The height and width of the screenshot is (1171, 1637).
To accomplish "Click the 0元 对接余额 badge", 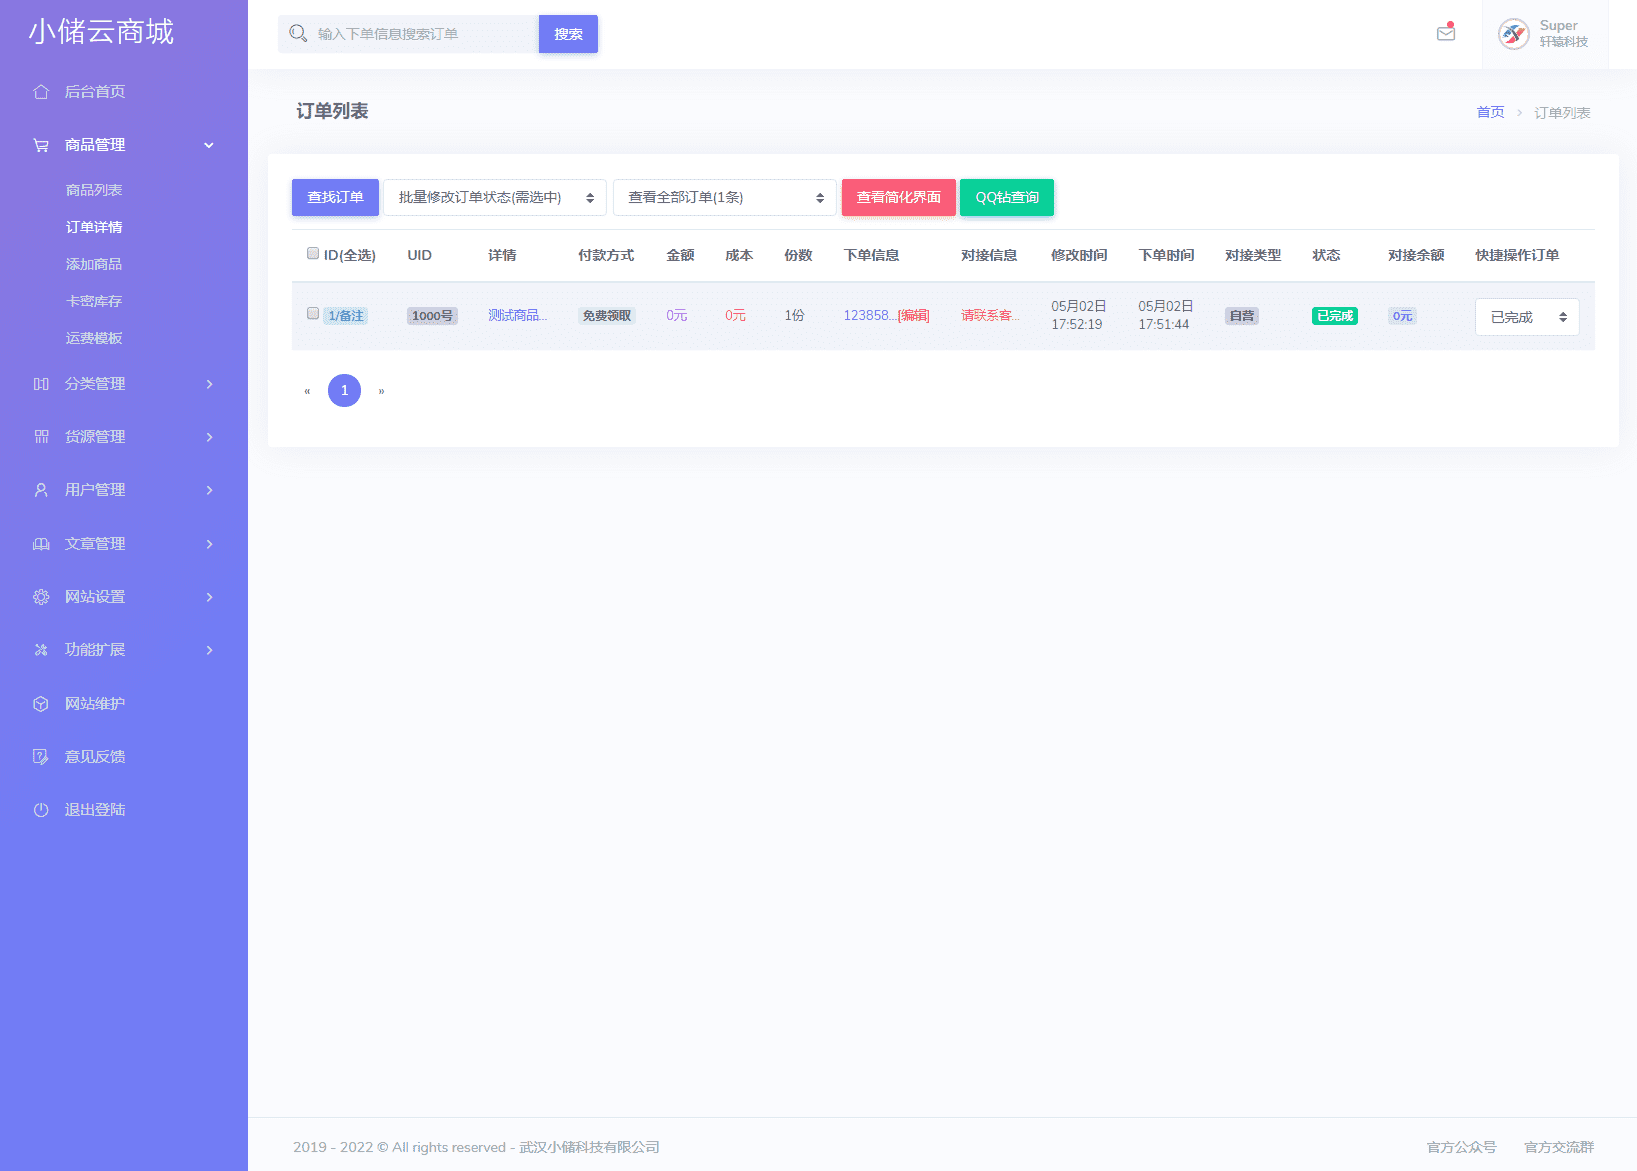I will pyautogui.click(x=1402, y=316).
